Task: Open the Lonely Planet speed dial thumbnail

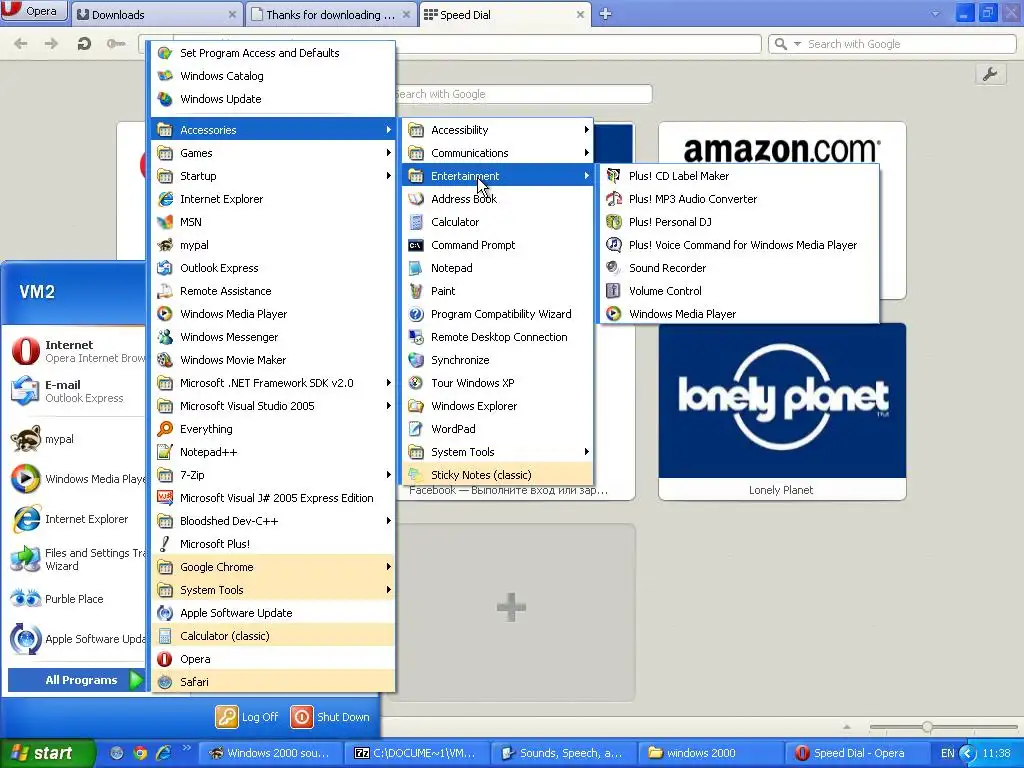Action: (782, 411)
